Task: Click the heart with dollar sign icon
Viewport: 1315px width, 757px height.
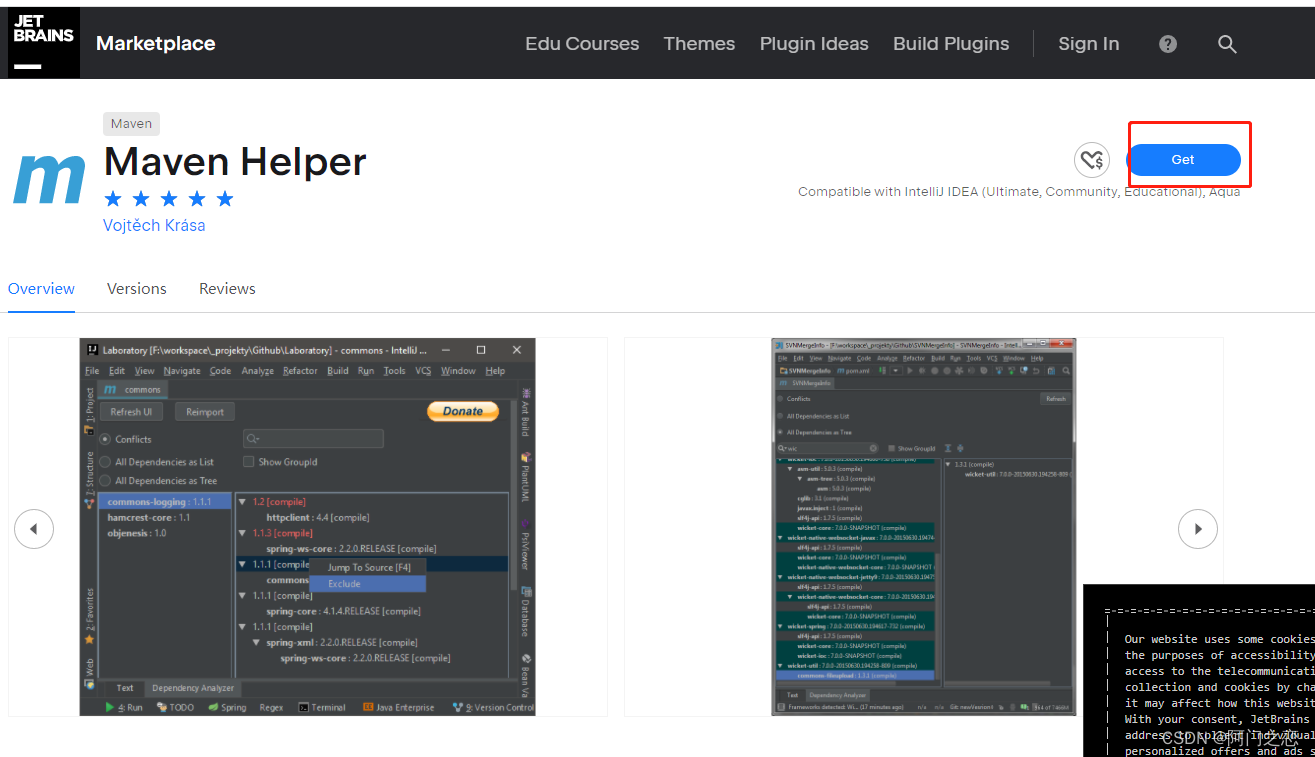Action: 1092,160
